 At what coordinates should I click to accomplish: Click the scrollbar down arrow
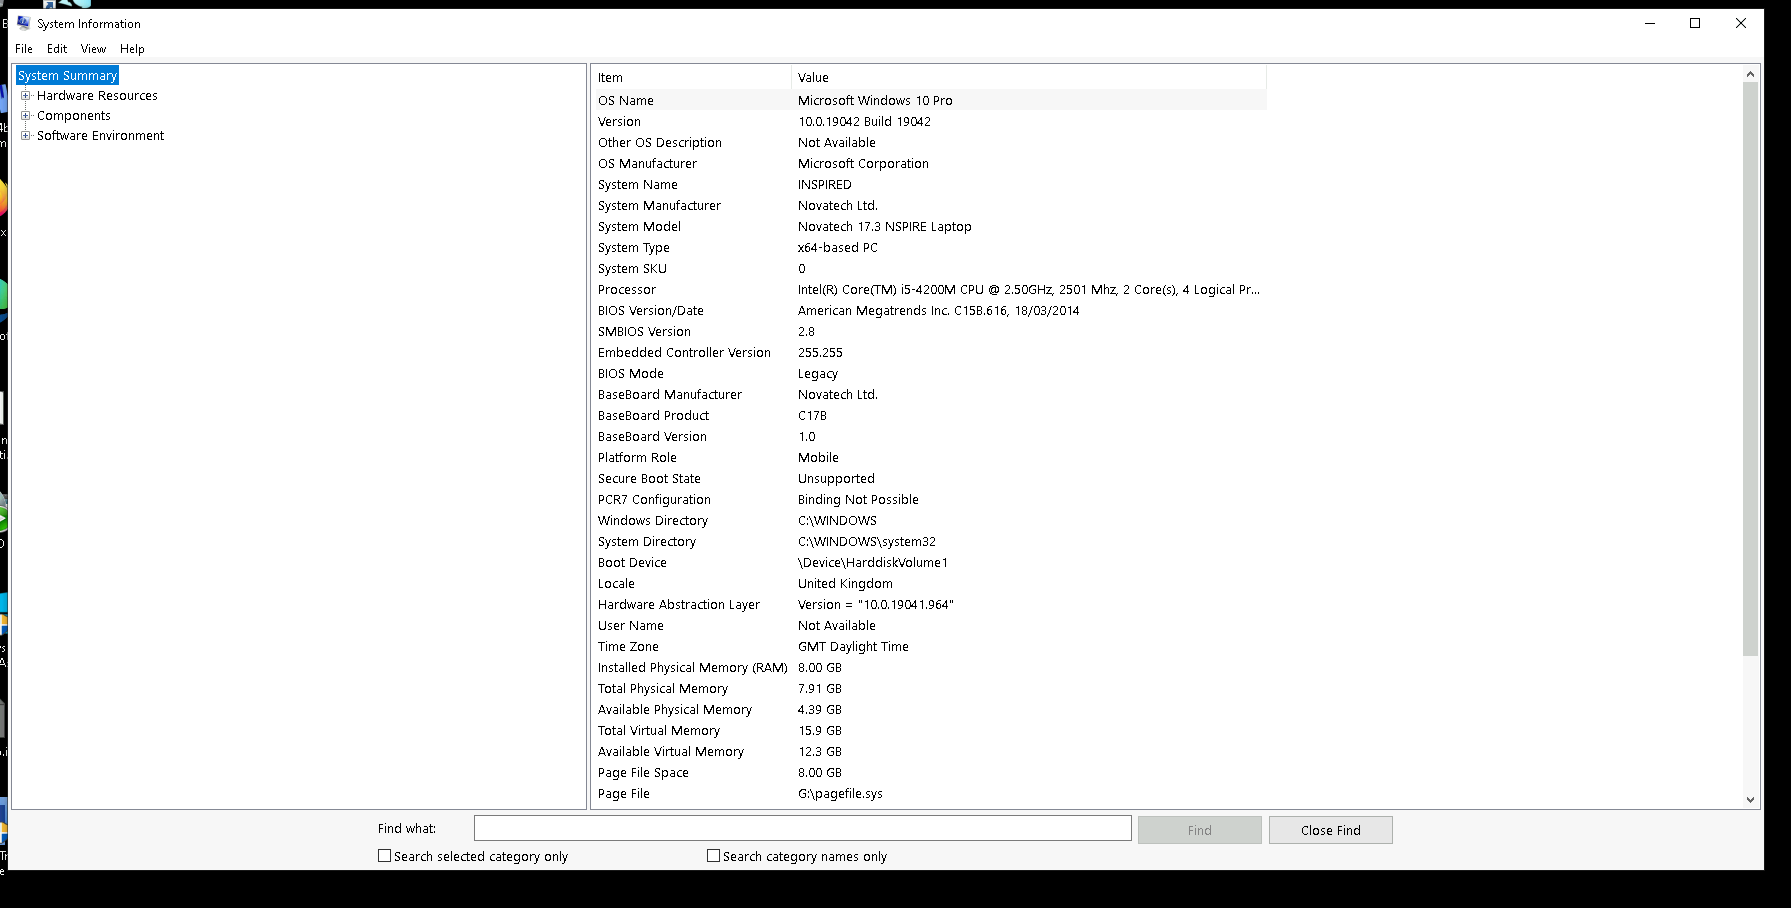click(1750, 799)
